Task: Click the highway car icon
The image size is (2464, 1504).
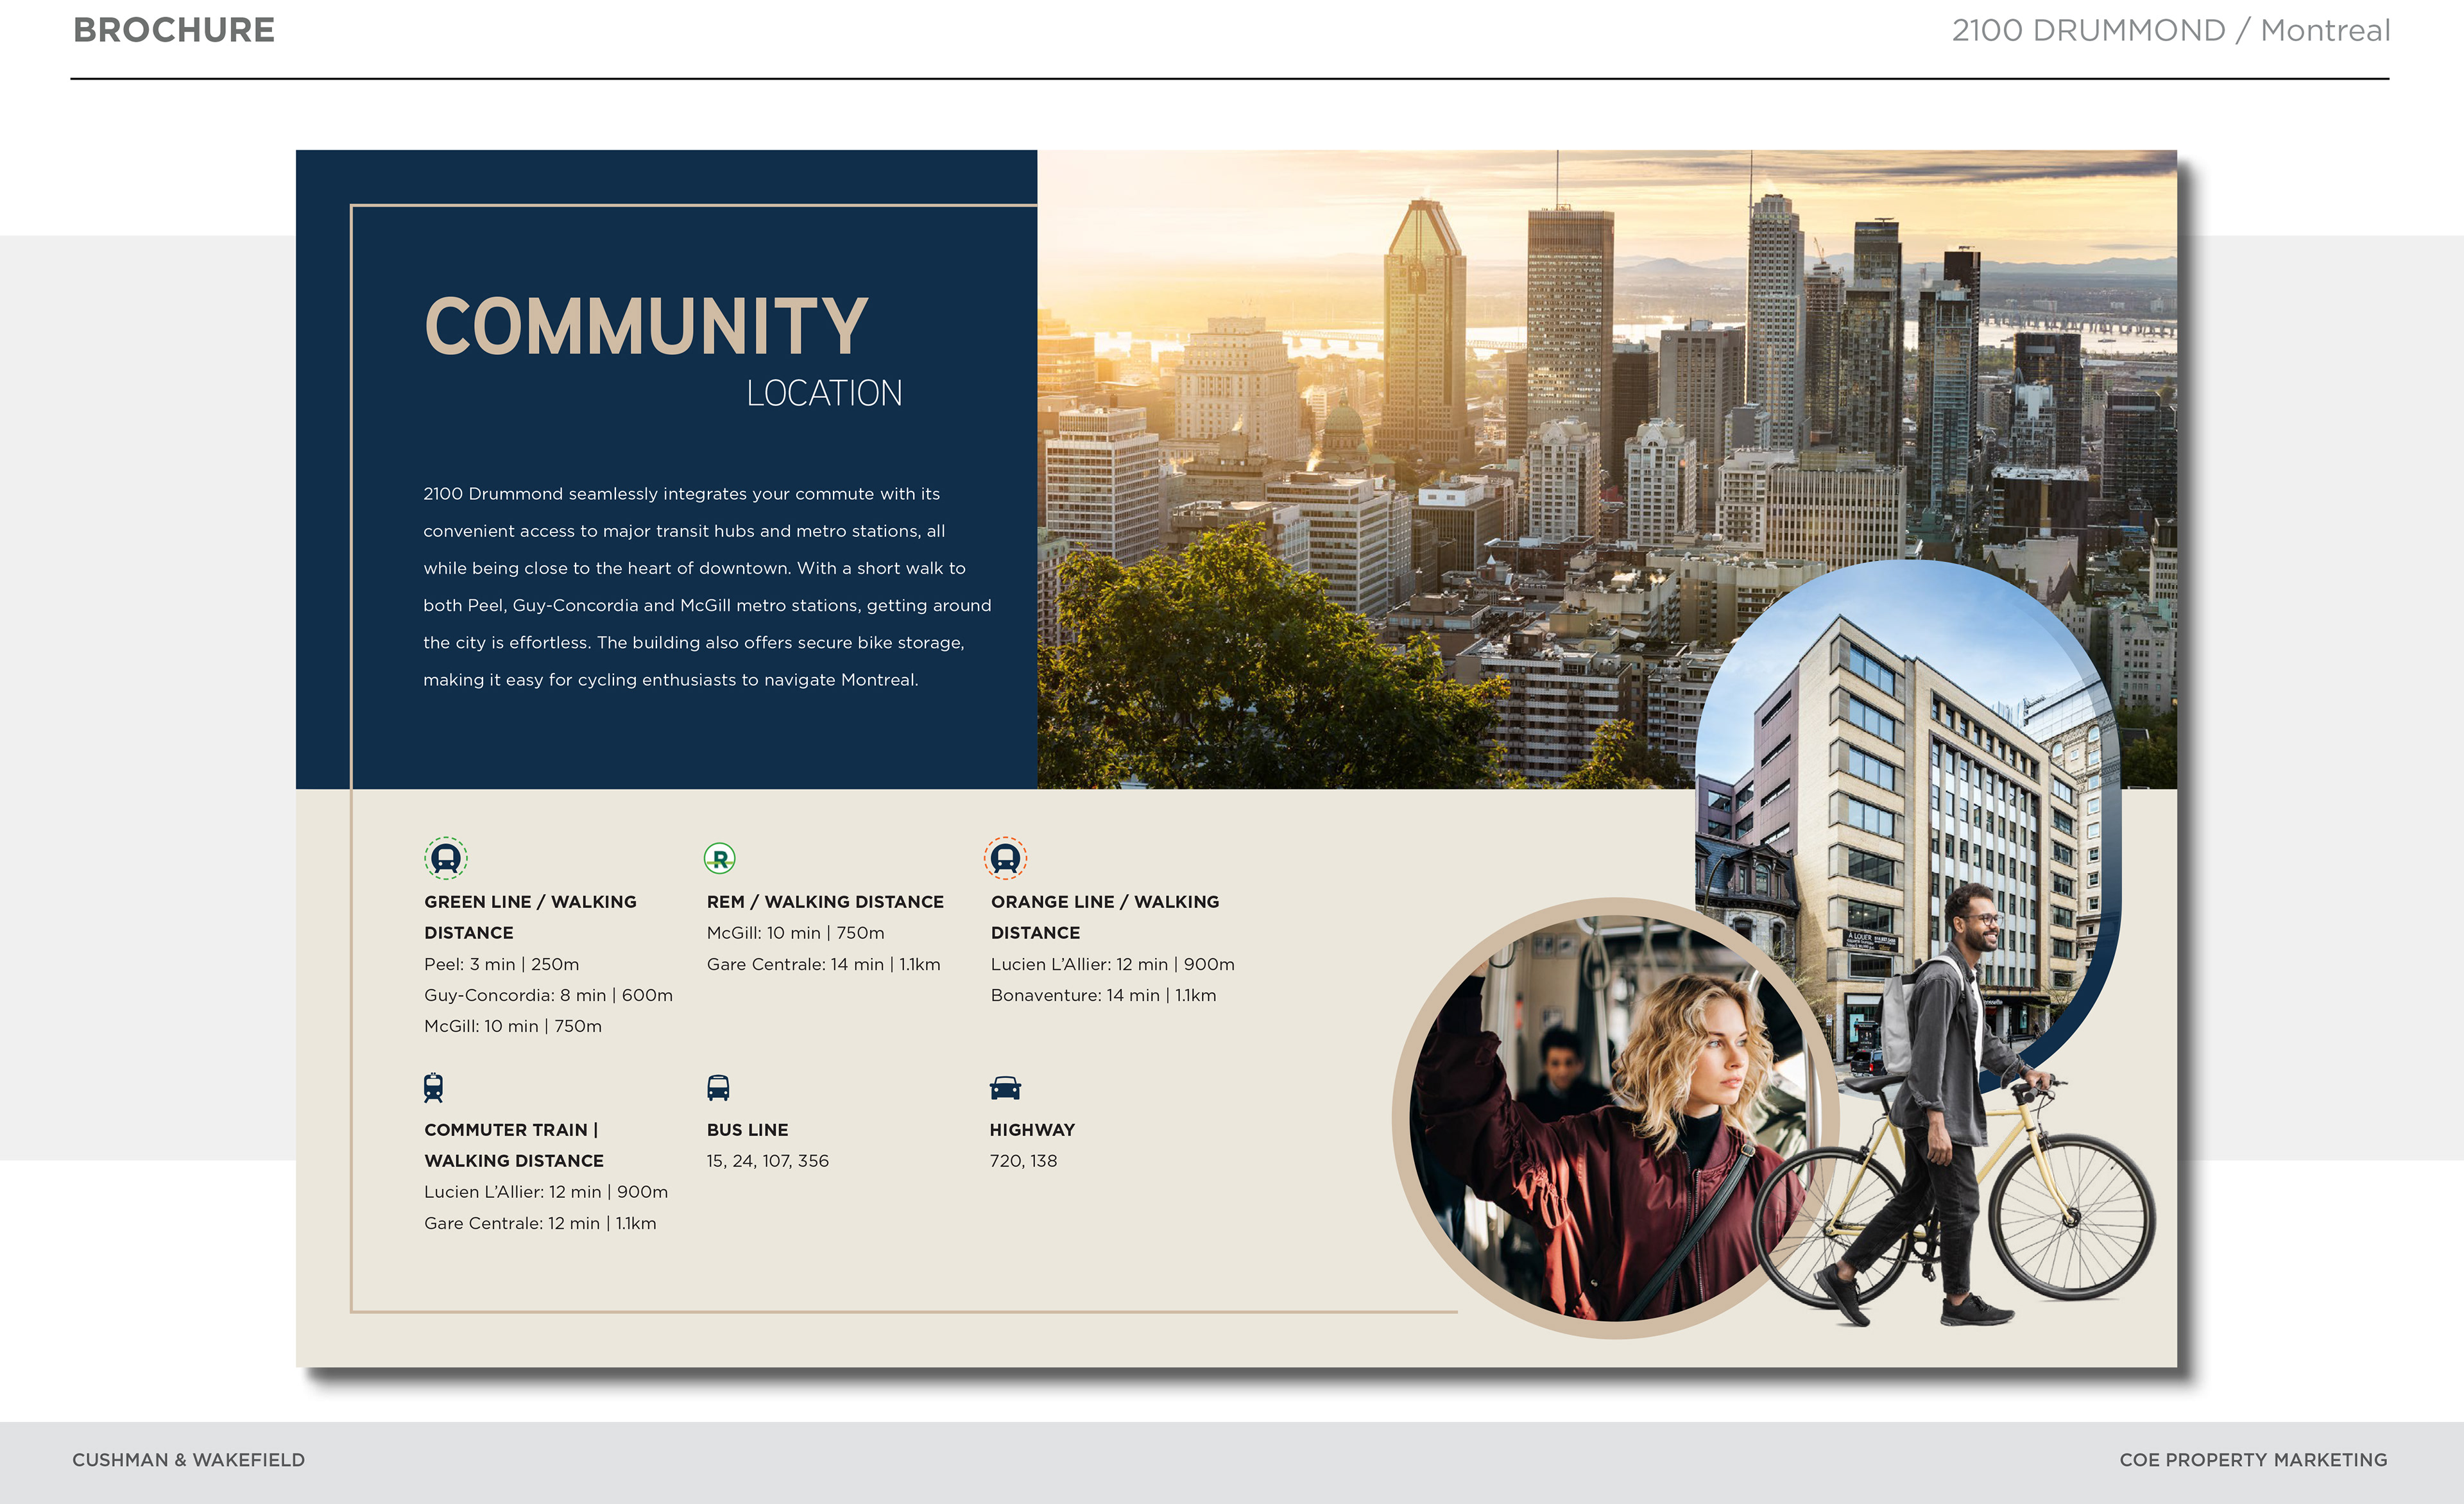Action: (1004, 1087)
